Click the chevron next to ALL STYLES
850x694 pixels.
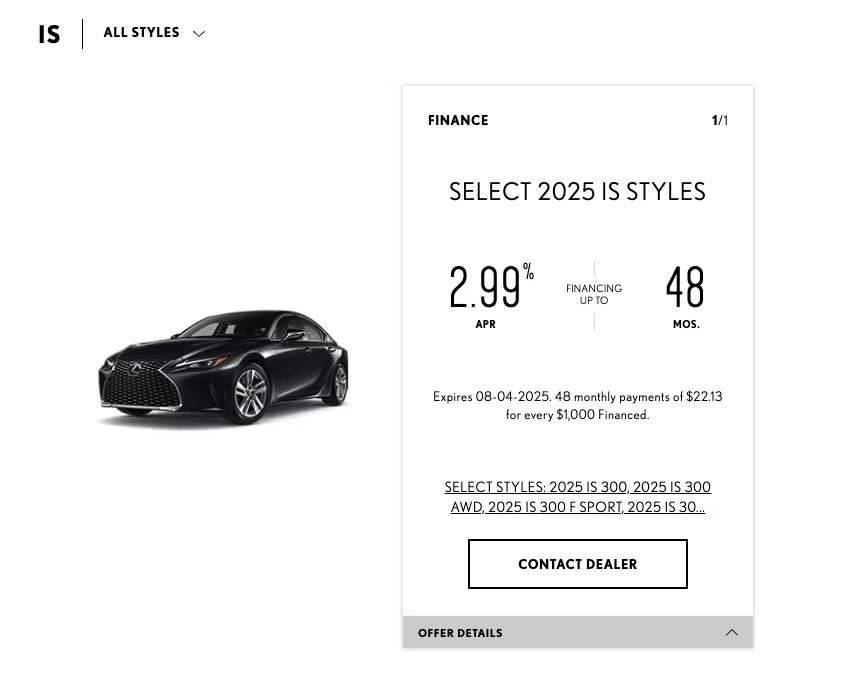(x=199, y=34)
